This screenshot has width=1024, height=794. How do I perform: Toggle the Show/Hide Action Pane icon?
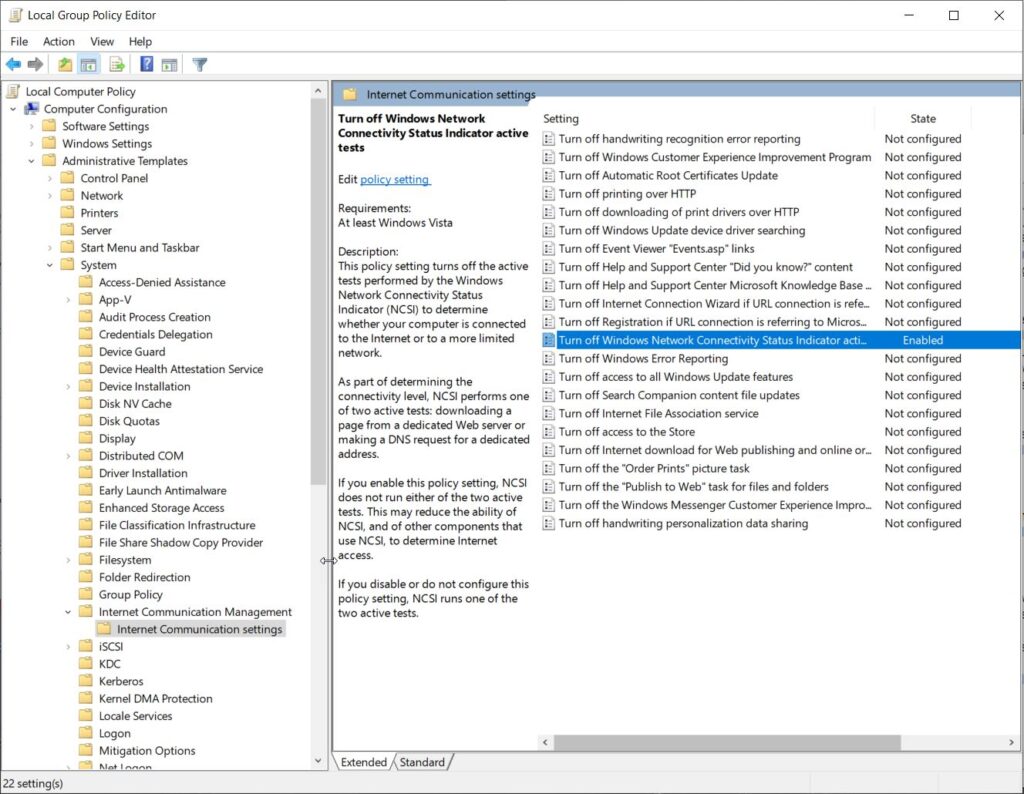click(x=169, y=65)
